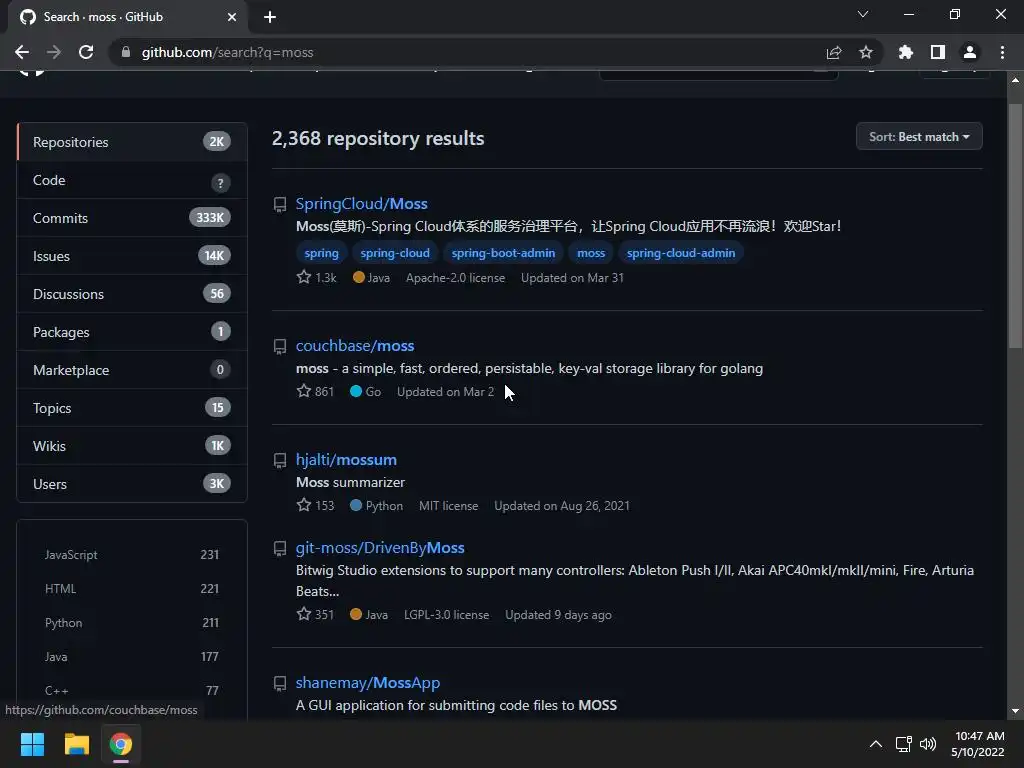Filter results by C++ language
This screenshot has height=768, width=1024.
[x=132, y=690]
